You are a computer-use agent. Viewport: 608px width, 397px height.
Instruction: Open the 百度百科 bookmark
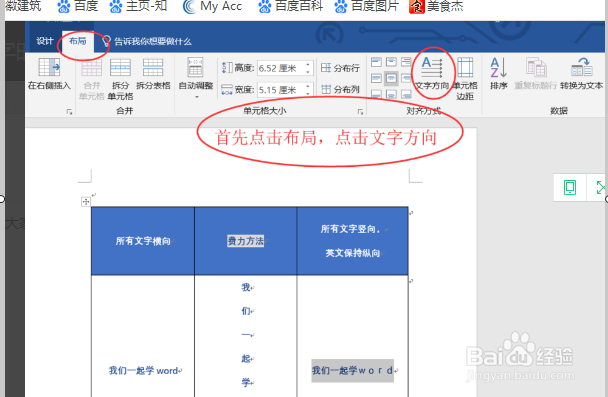click(x=290, y=6)
